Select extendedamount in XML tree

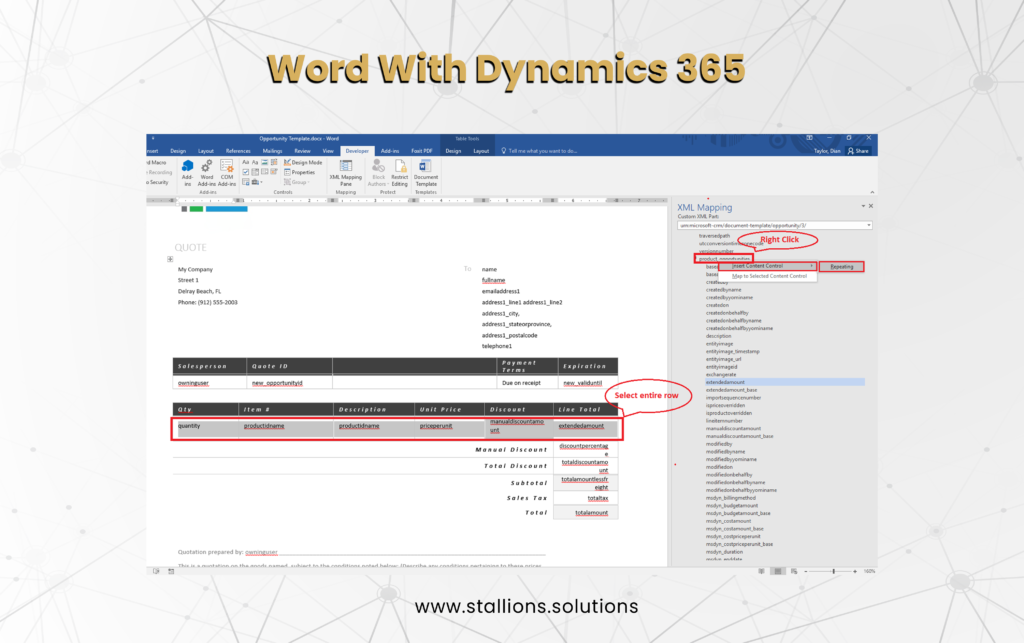(725, 382)
